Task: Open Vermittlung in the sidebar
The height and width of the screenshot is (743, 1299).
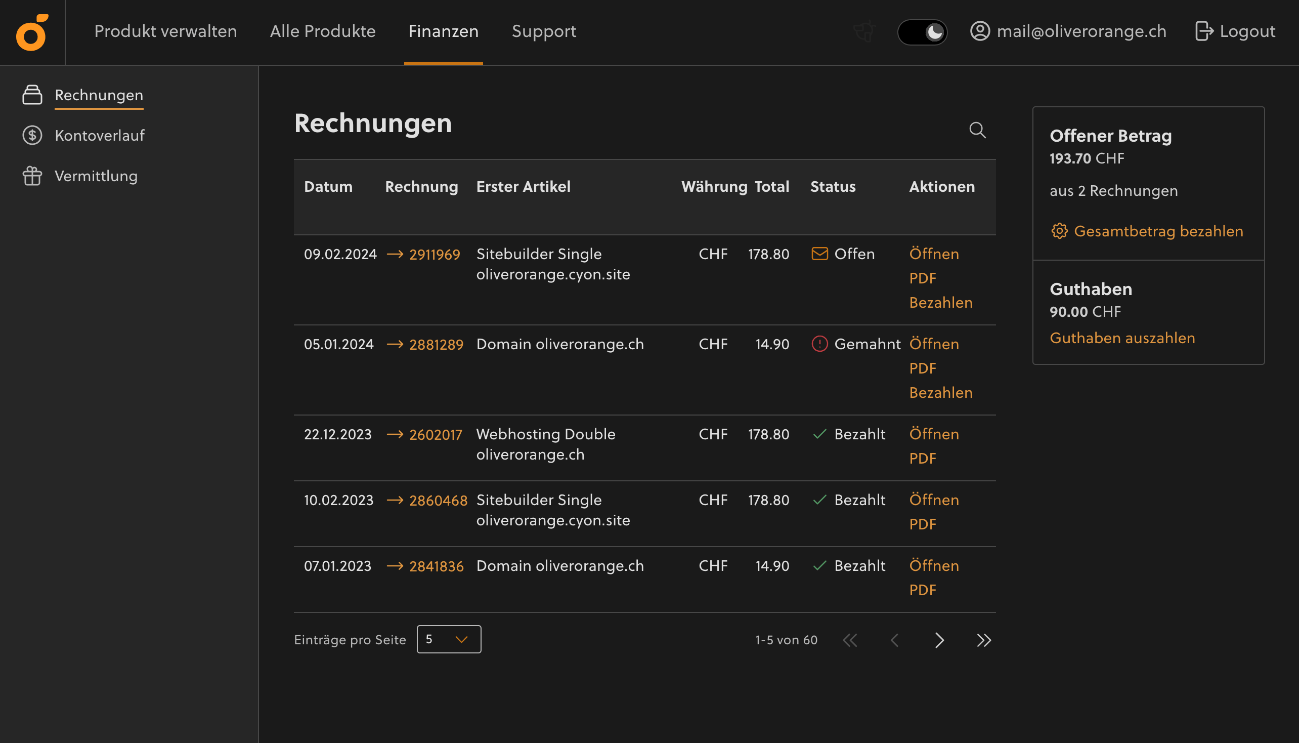Action: (x=96, y=176)
